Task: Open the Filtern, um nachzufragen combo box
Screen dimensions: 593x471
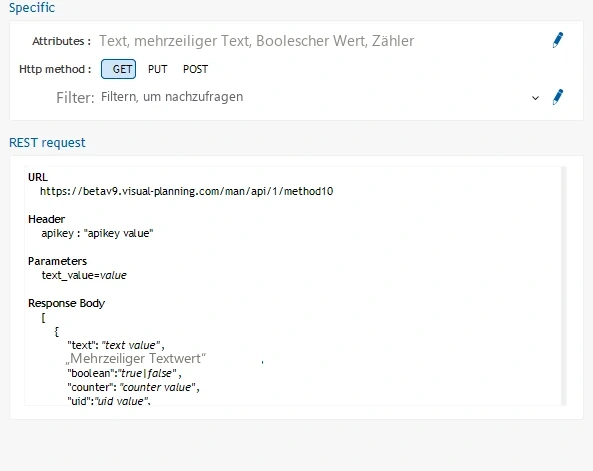Action: [320, 97]
